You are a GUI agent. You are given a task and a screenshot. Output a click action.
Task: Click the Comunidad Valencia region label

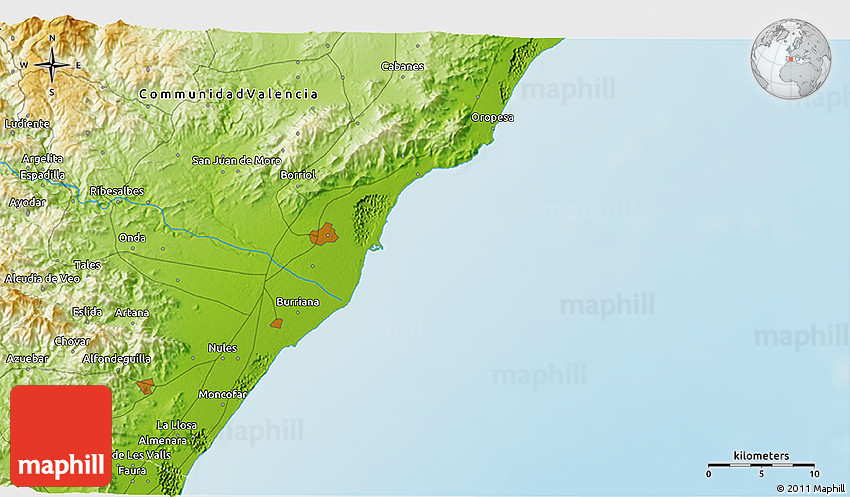click(x=229, y=94)
